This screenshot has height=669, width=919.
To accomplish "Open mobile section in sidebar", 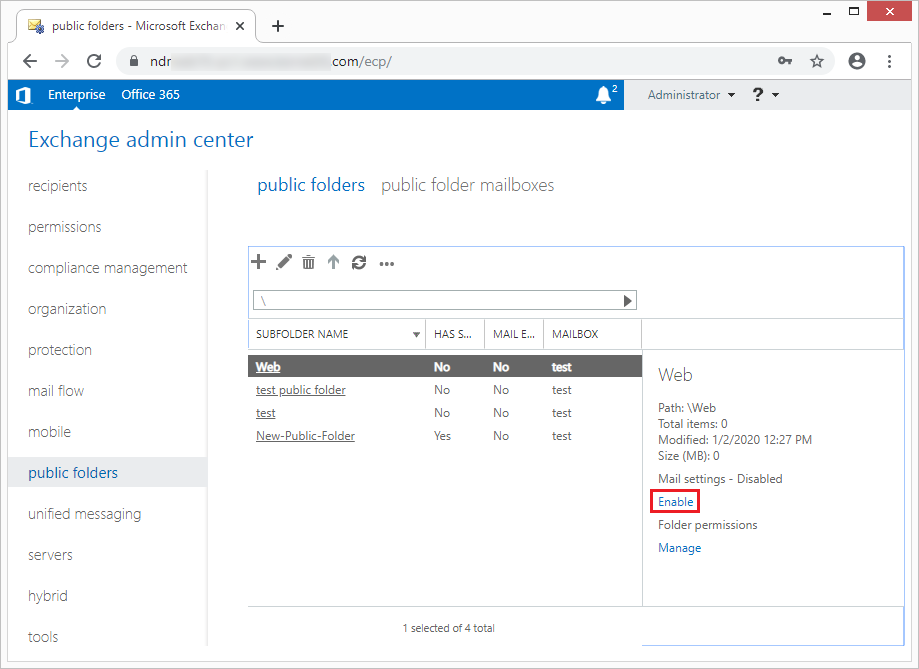I will 49,432.
